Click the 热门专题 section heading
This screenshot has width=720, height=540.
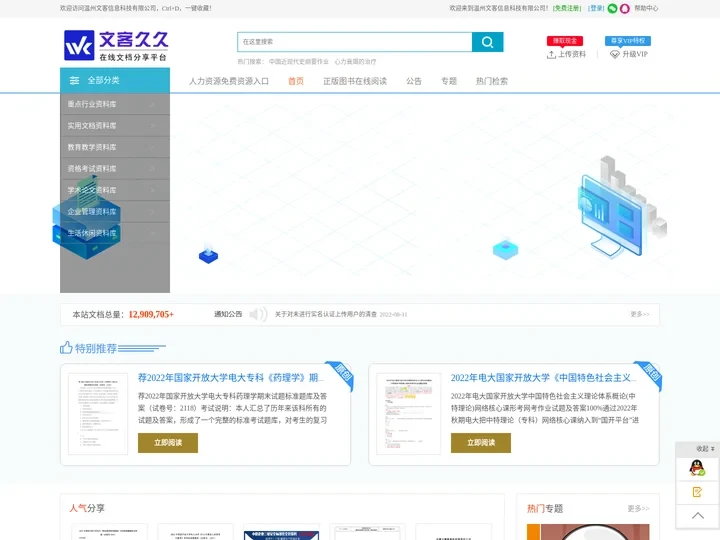tap(545, 508)
